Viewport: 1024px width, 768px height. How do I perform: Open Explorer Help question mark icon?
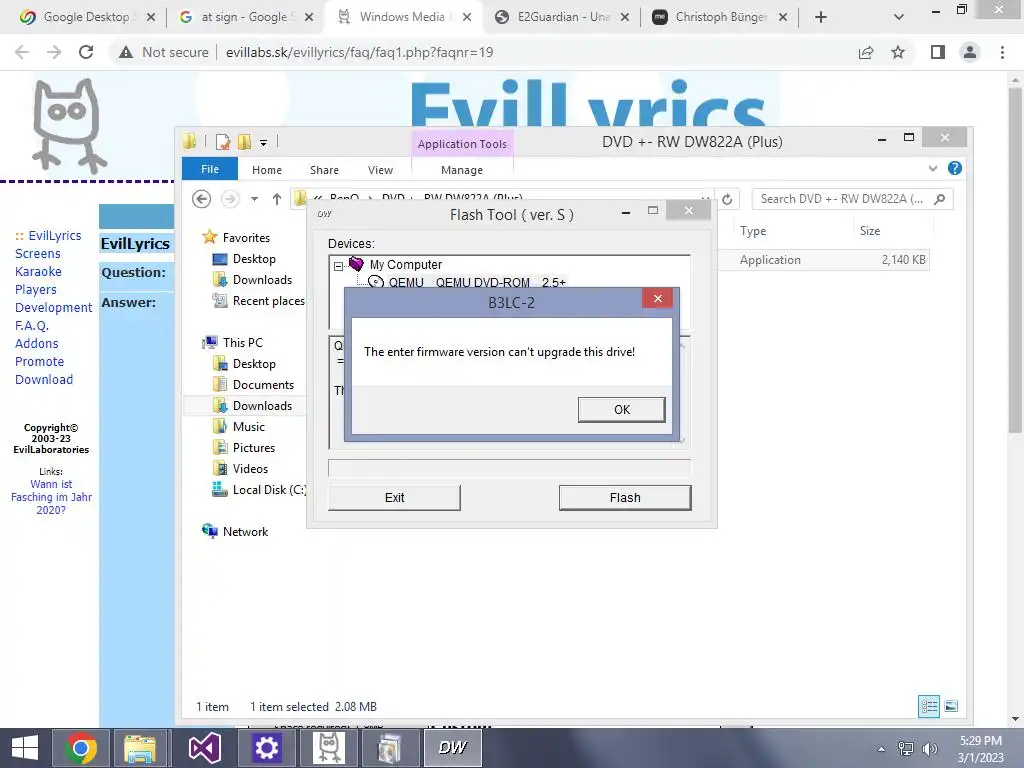[x=955, y=168]
